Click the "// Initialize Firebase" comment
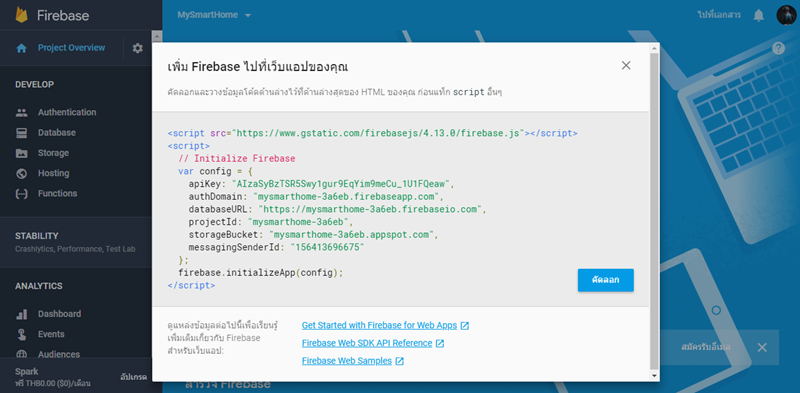The image size is (800, 393). pyautogui.click(x=237, y=158)
